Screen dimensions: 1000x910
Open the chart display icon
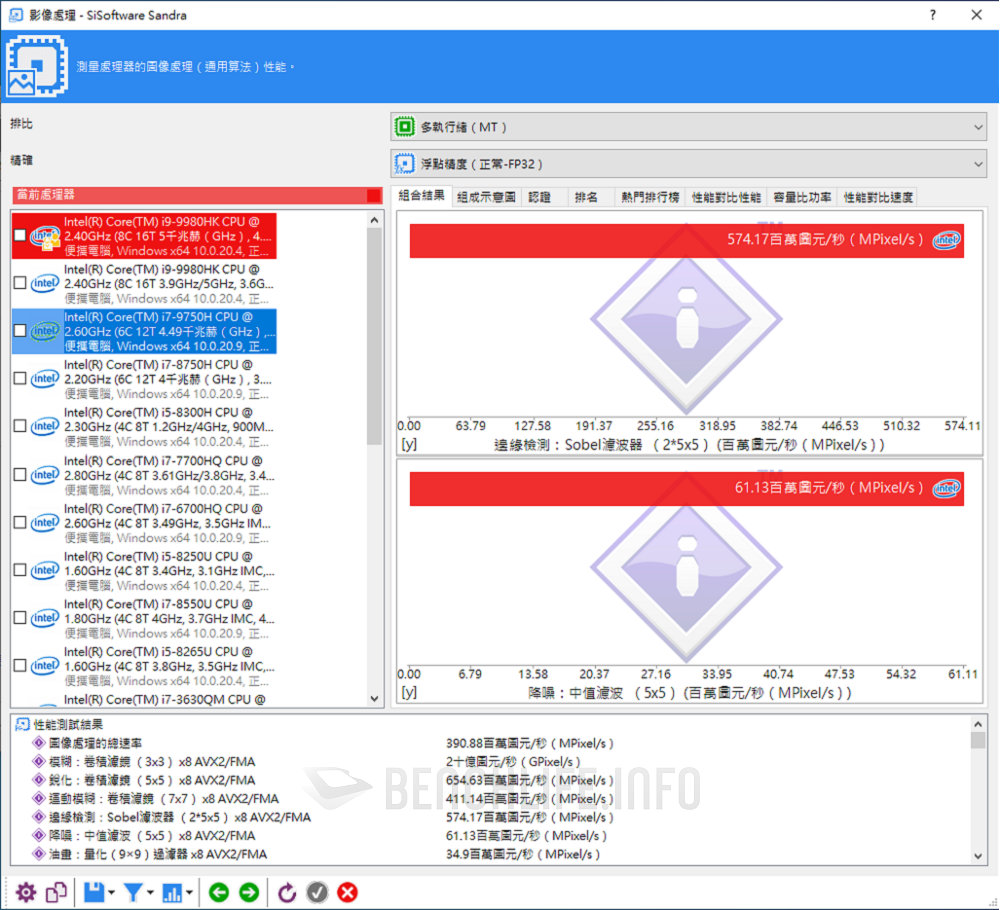tap(173, 892)
